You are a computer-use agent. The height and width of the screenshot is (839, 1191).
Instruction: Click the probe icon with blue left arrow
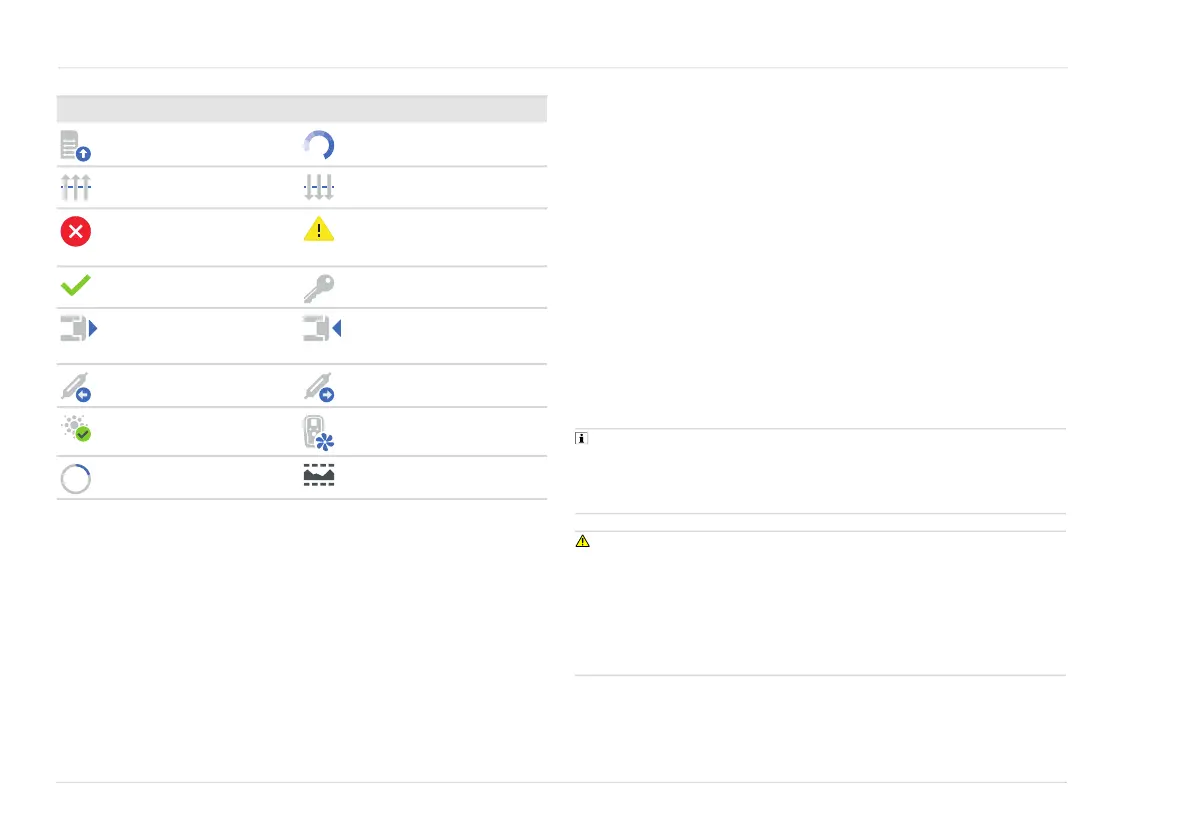coord(76,386)
